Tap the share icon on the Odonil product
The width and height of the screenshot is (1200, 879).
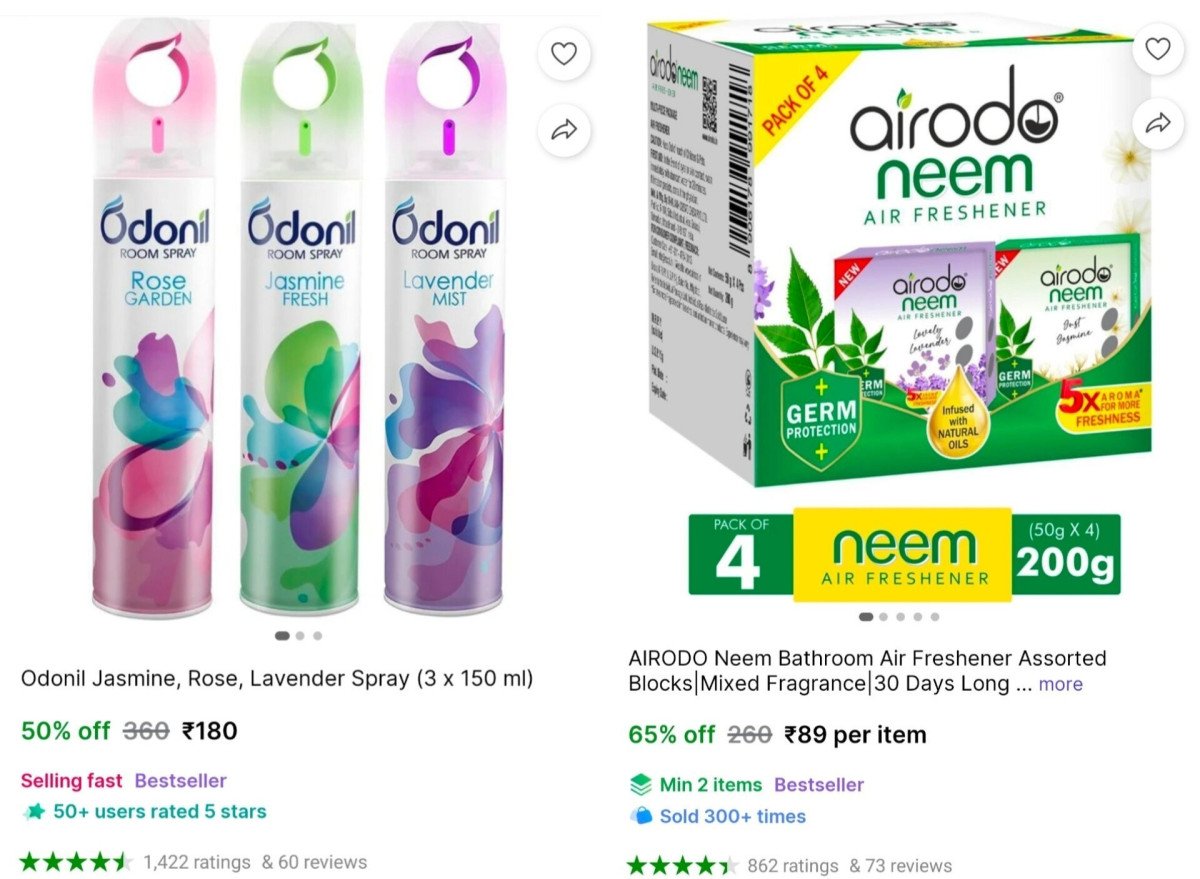click(565, 129)
